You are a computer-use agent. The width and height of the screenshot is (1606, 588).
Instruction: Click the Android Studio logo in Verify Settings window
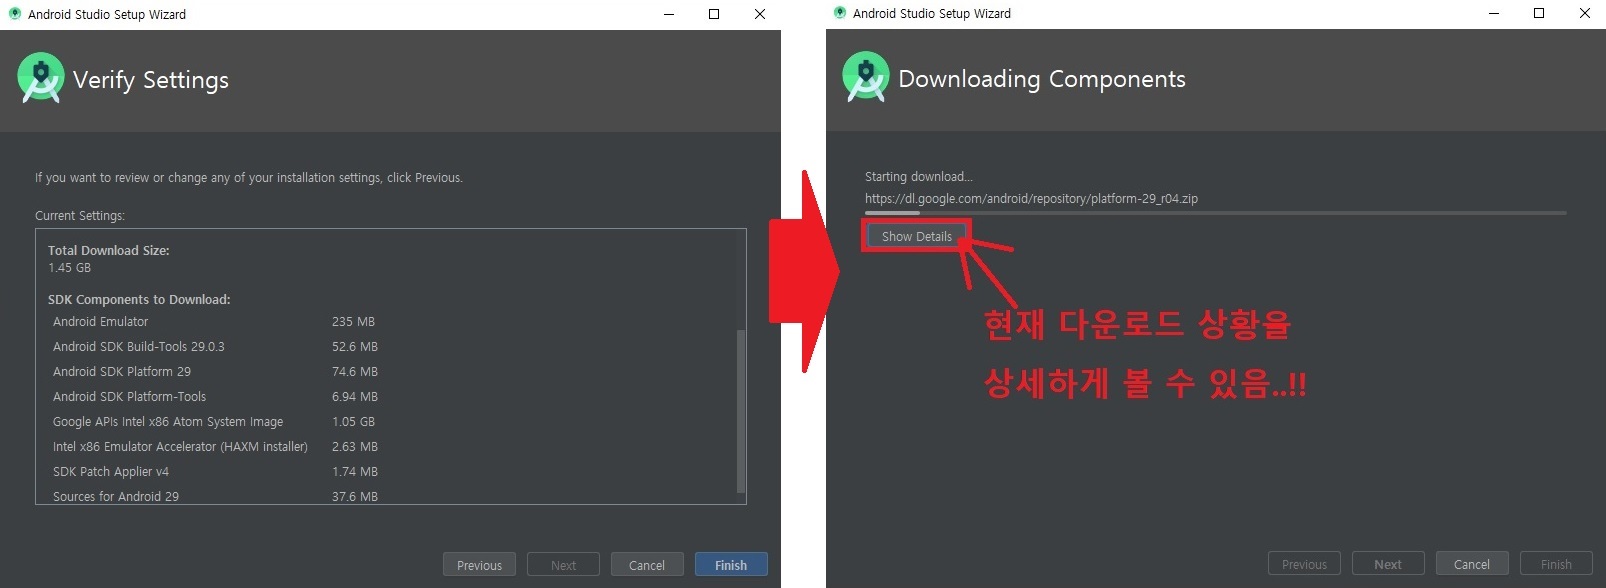click(x=41, y=78)
